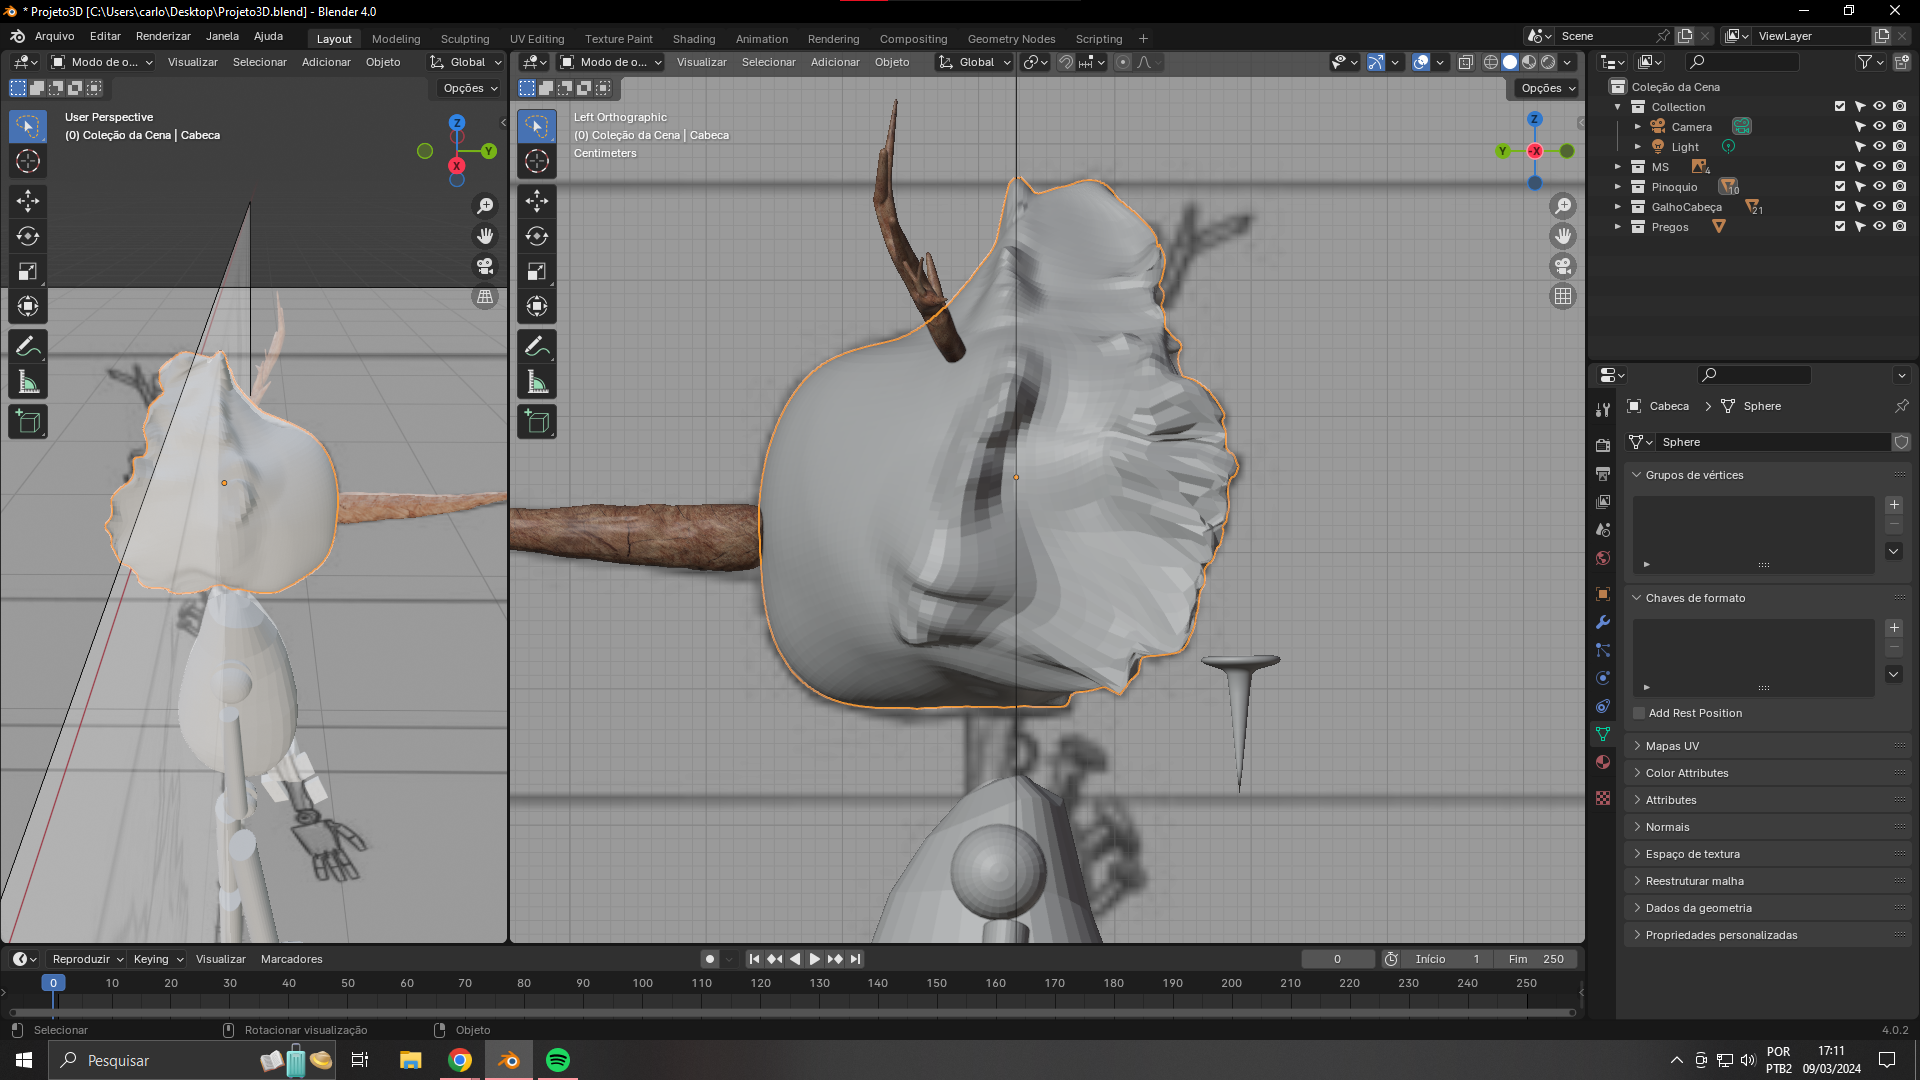
Task: Open the Modifiers wrench properties tab
Action: [1603, 622]
